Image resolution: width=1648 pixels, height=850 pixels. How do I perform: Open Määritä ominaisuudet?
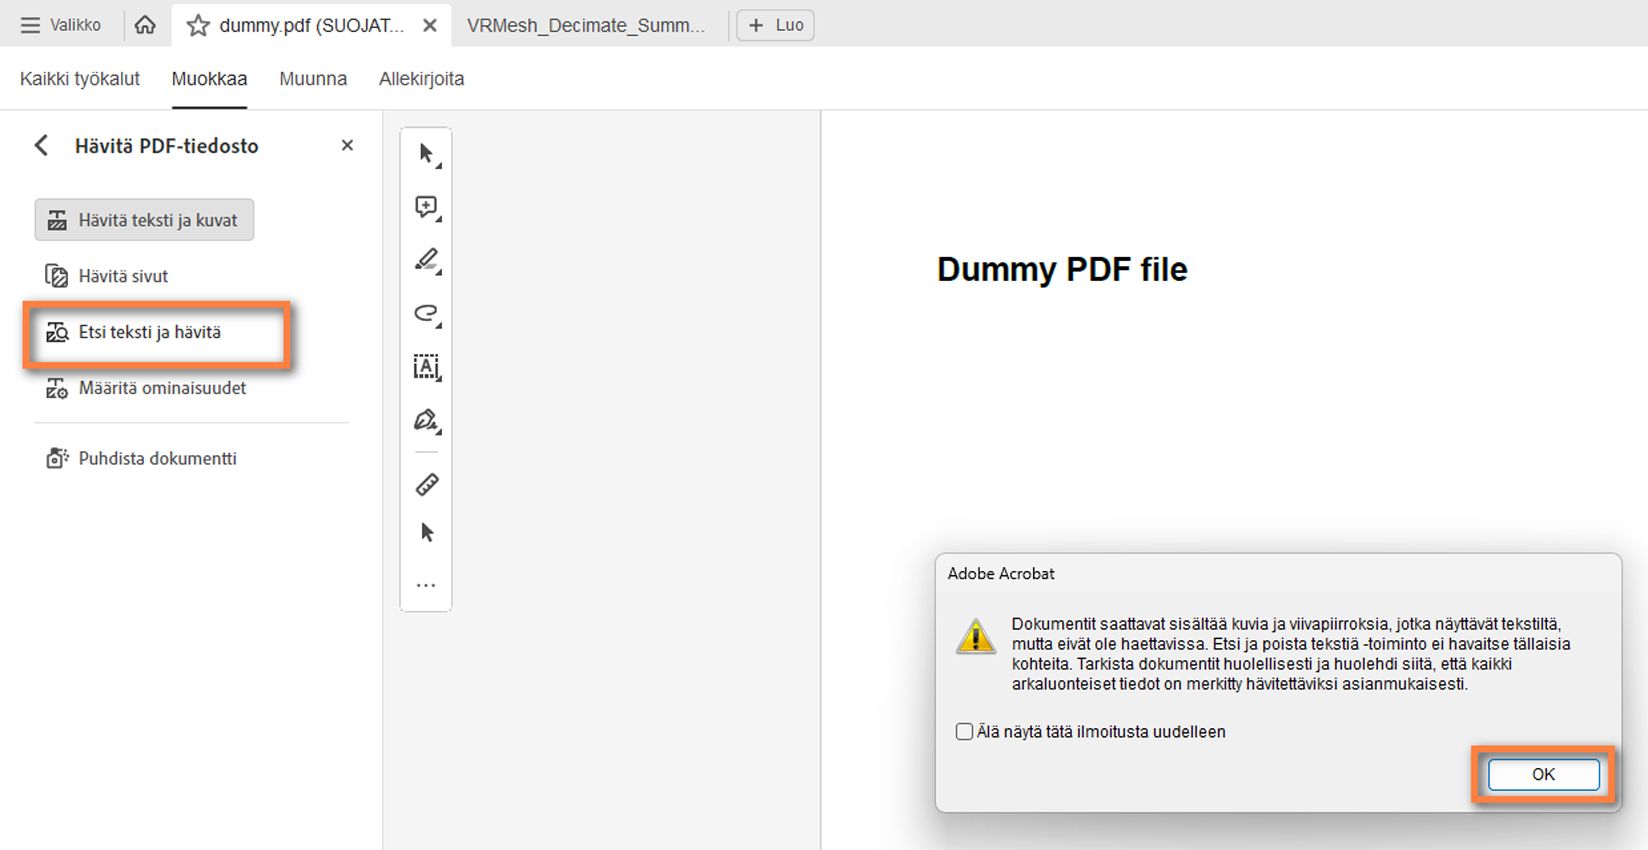click(146, 388)
